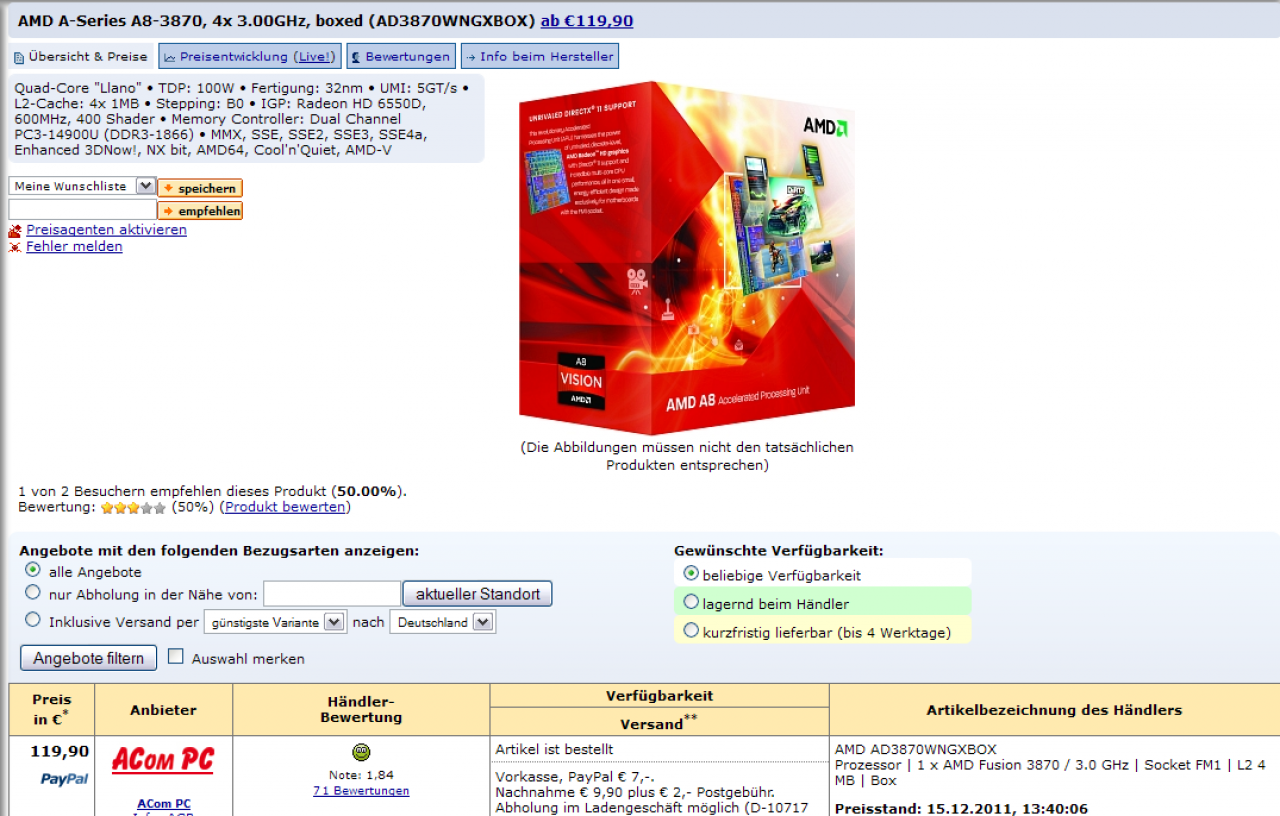Click the price 119,90 cell
Screen dimensions: 1280x816
[x=60, y=751]
